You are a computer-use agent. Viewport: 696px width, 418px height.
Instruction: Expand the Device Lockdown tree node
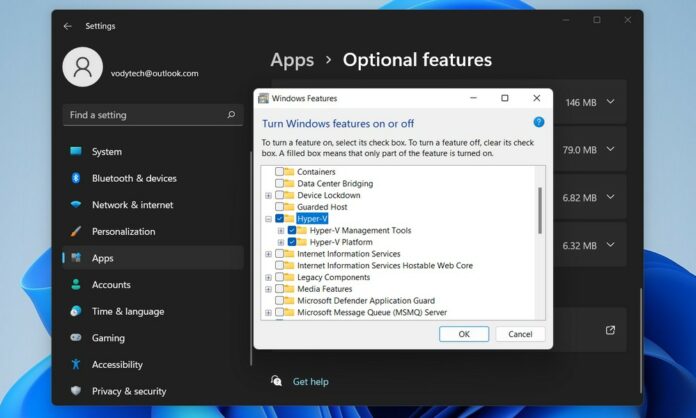pyautogui.click(x=268, y=195)
